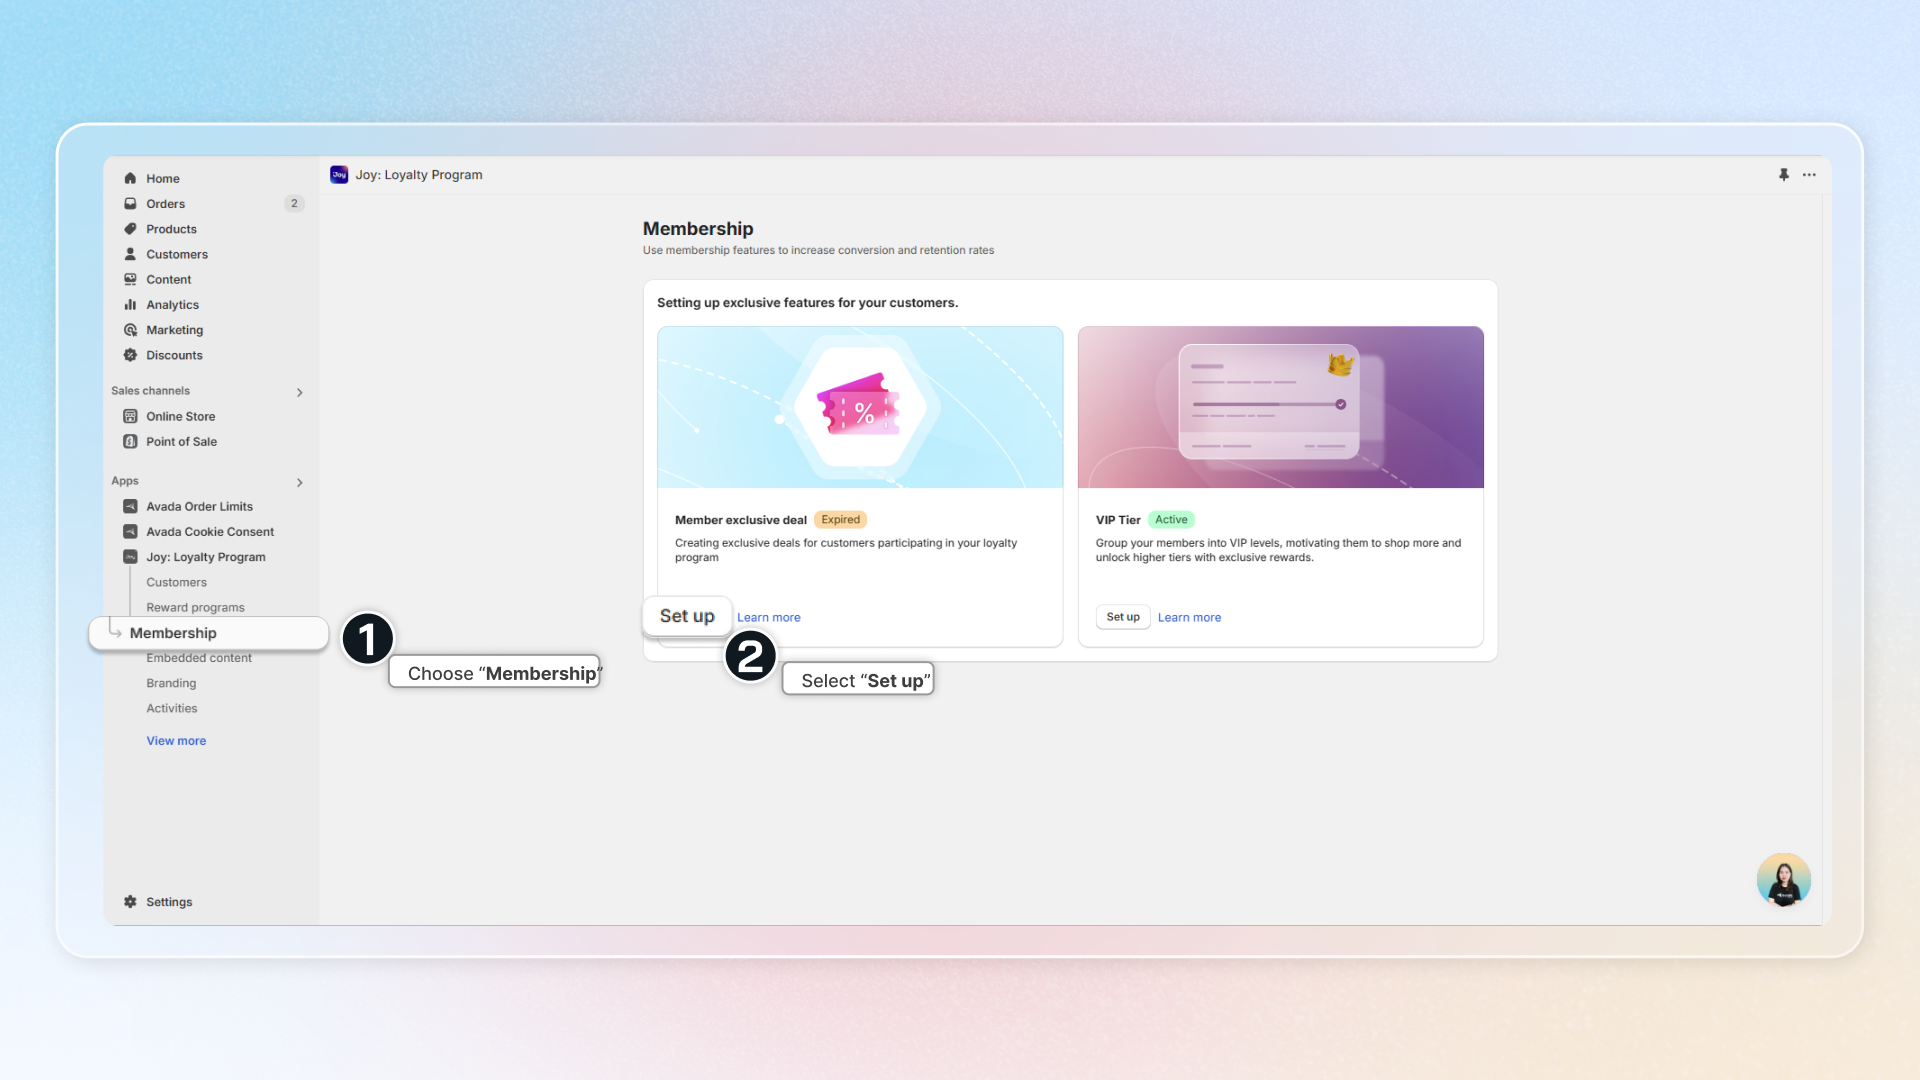This screenshot has width=1920, height=1080.
Task: Click the Products tag icon
Action: [130, 229]
